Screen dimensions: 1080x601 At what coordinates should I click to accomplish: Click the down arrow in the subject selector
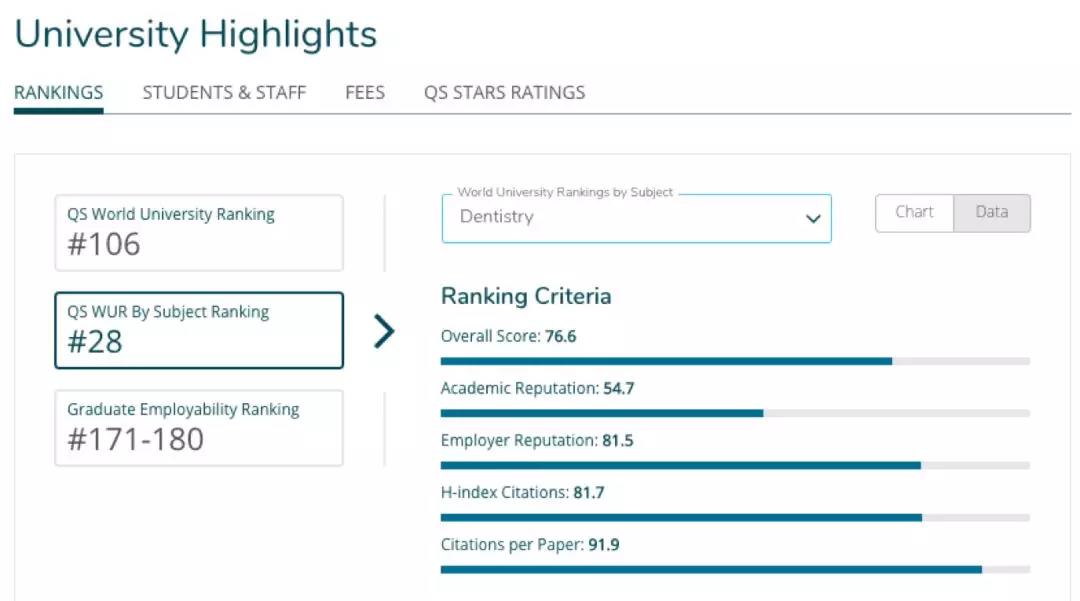point(813,219)
